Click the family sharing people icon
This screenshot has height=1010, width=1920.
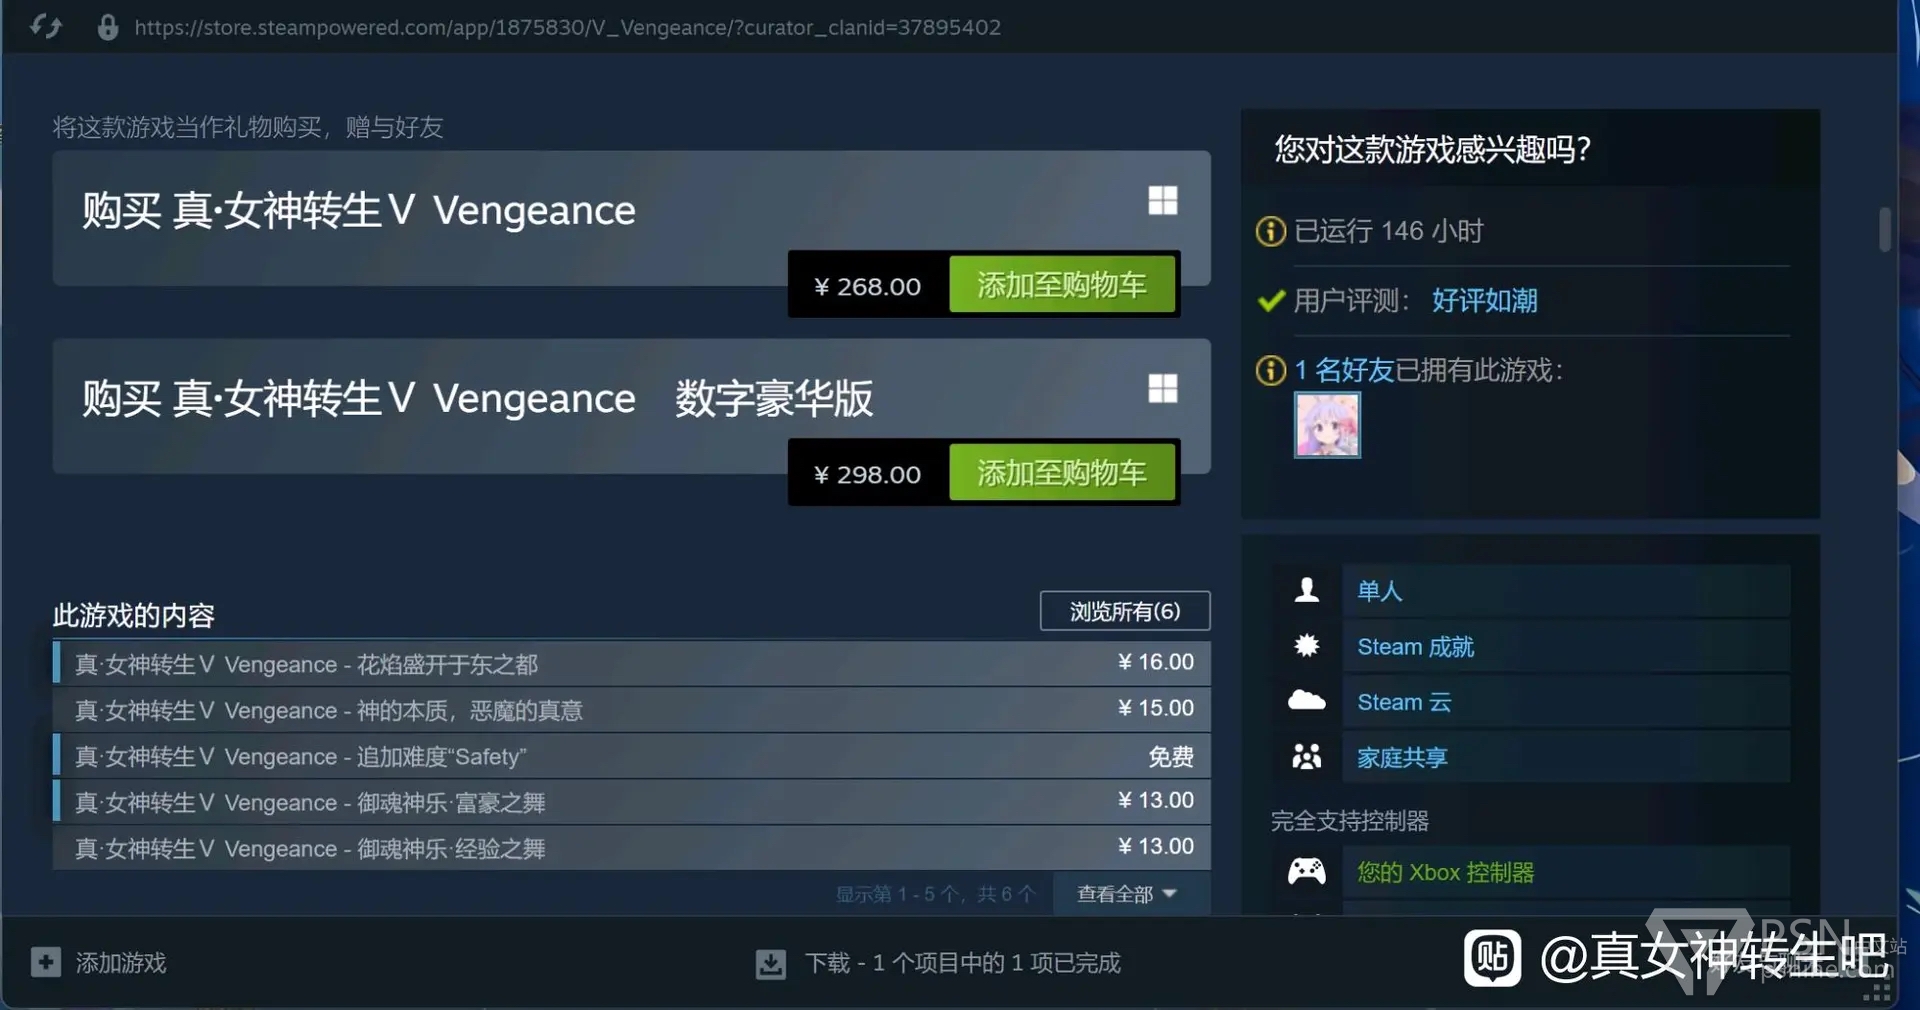click(x=1306, y=756)
